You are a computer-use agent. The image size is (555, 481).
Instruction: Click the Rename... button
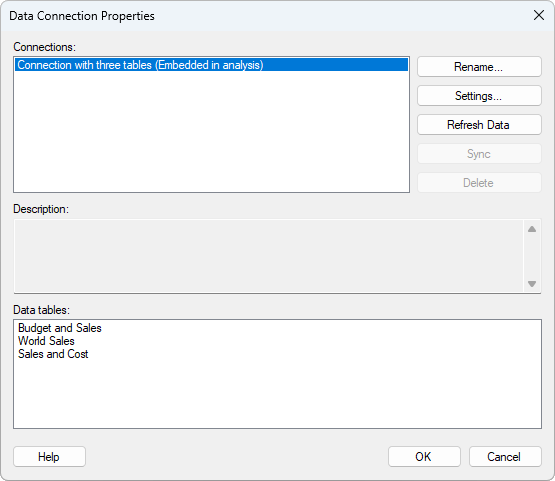point(479,67)
